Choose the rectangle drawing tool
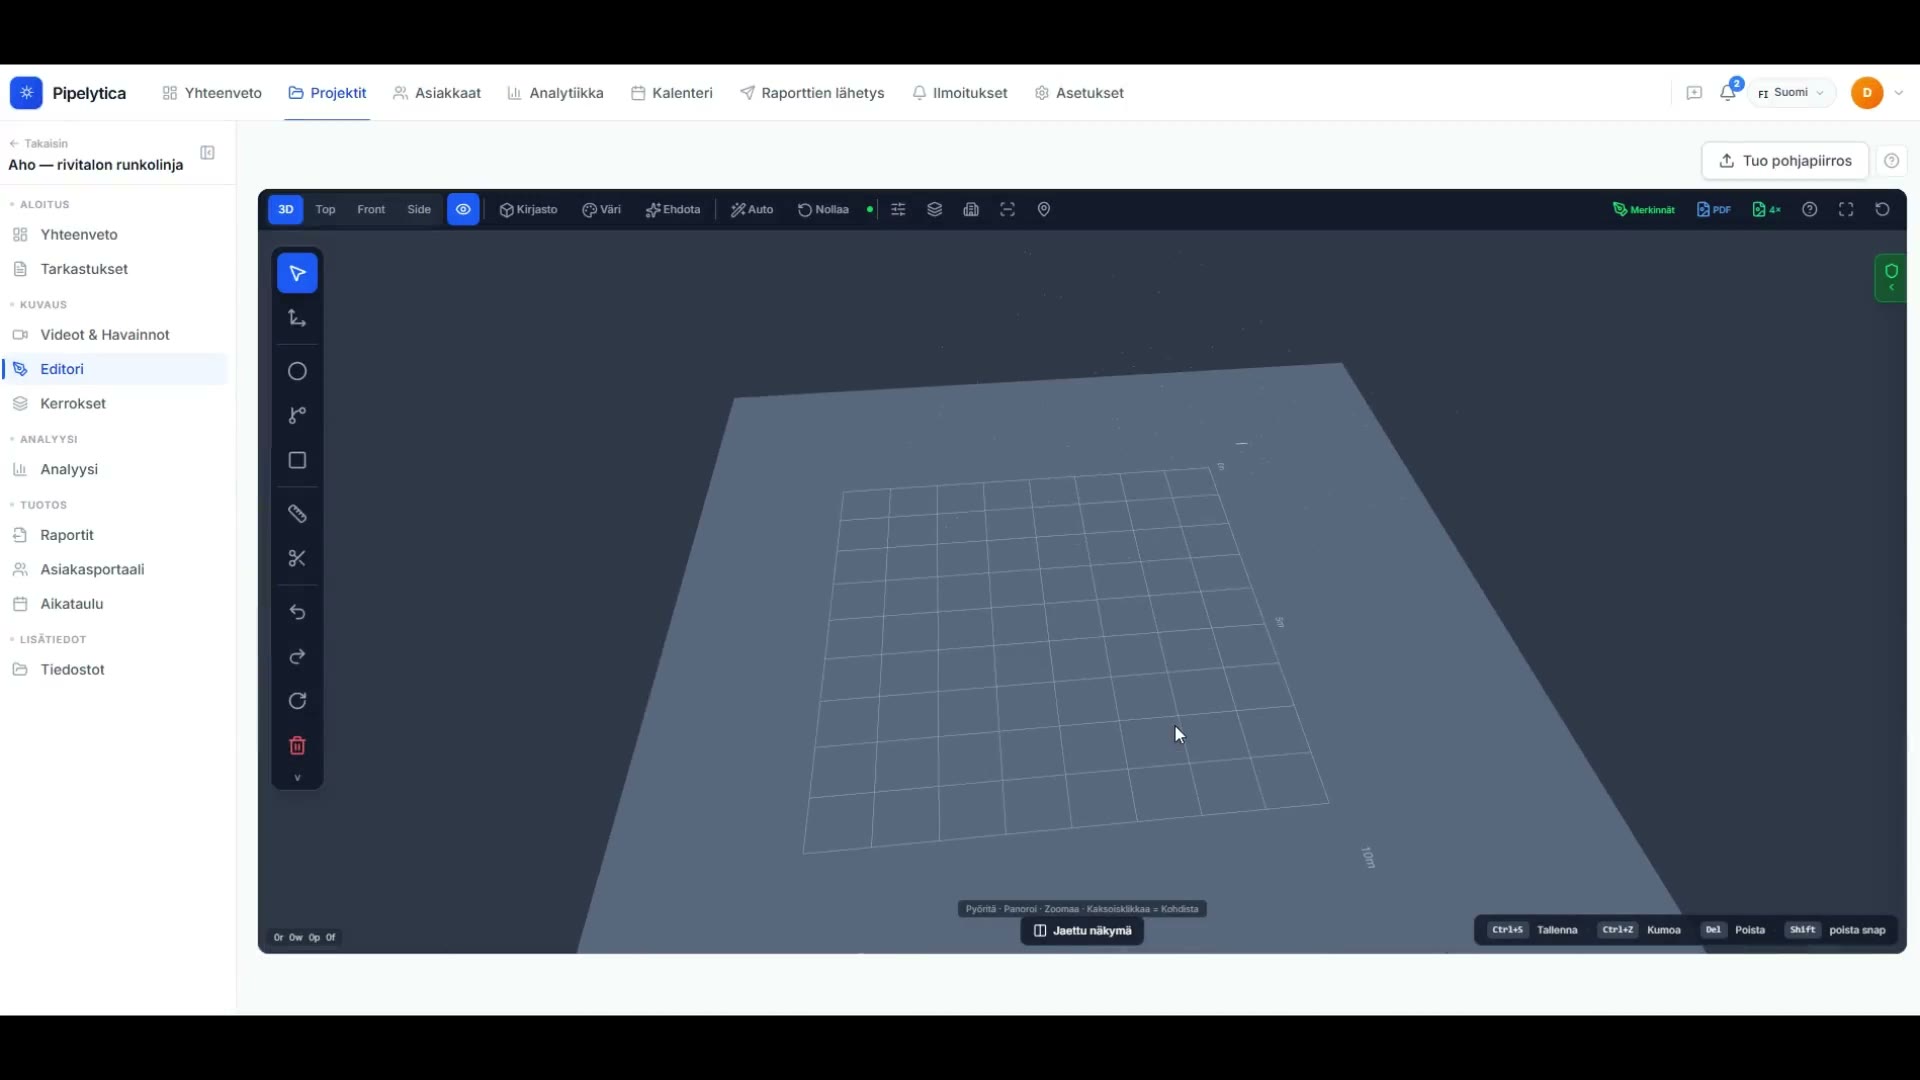Screen dimensions: 1920x1080 tap(297, 460)
